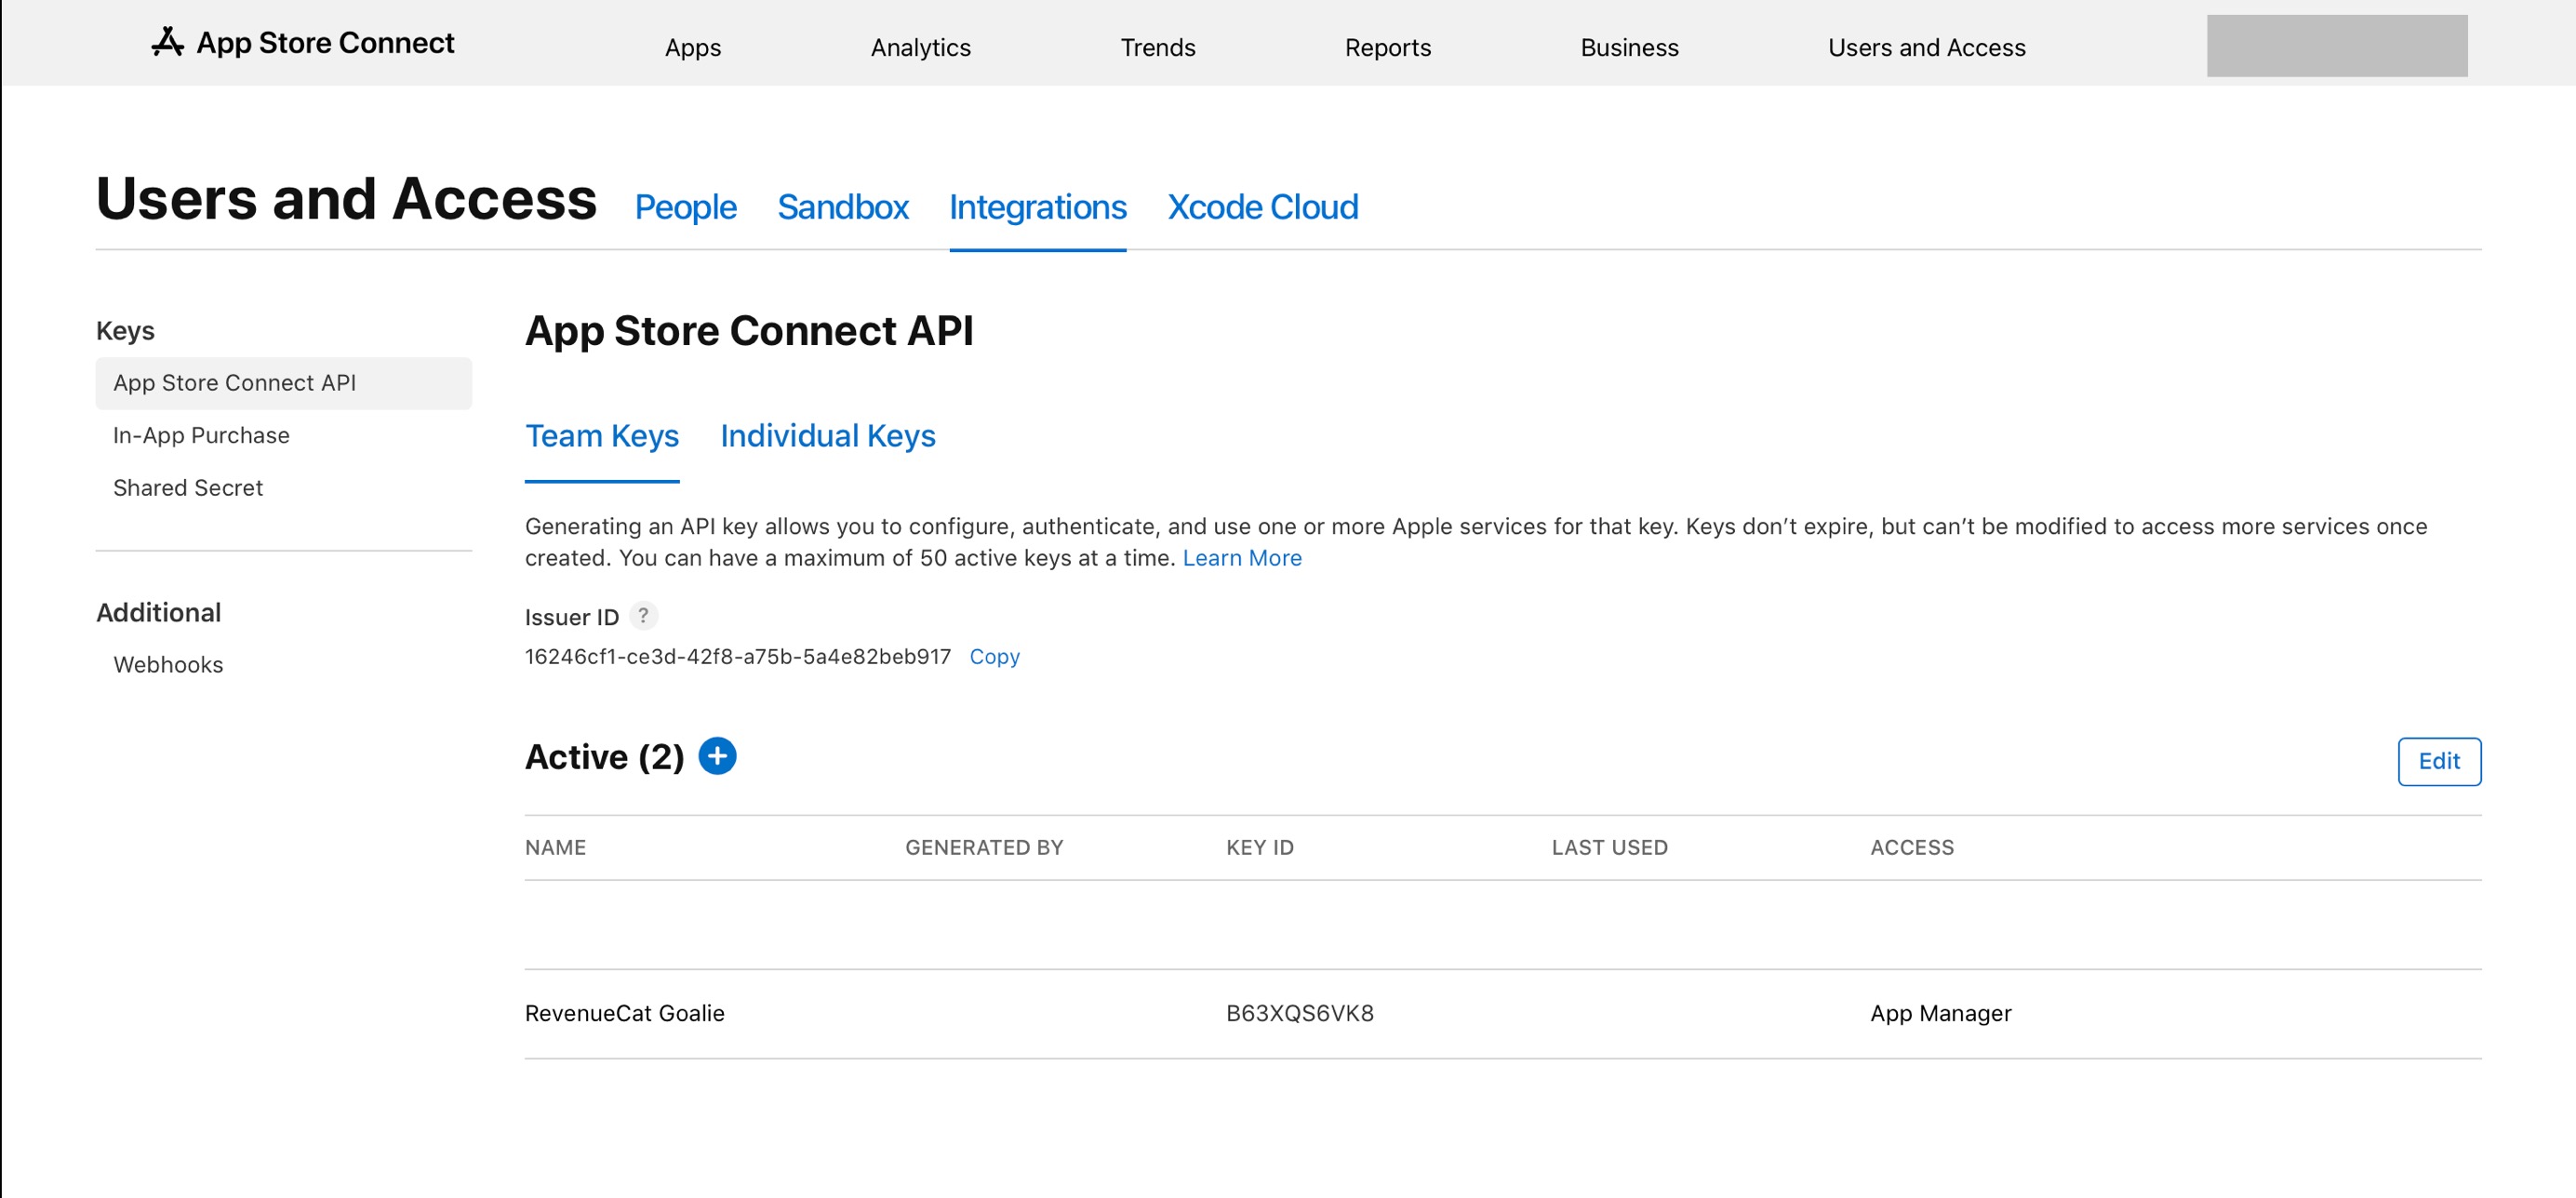Open Reports in the top navigation
This screenshot has width=2576, height=1198.
(x=1387, y=47)
